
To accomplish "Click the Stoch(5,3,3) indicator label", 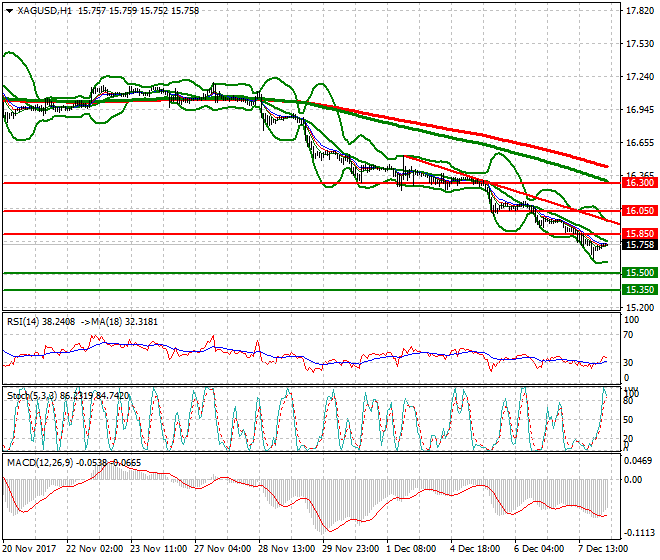I will [x=32, y=396].
